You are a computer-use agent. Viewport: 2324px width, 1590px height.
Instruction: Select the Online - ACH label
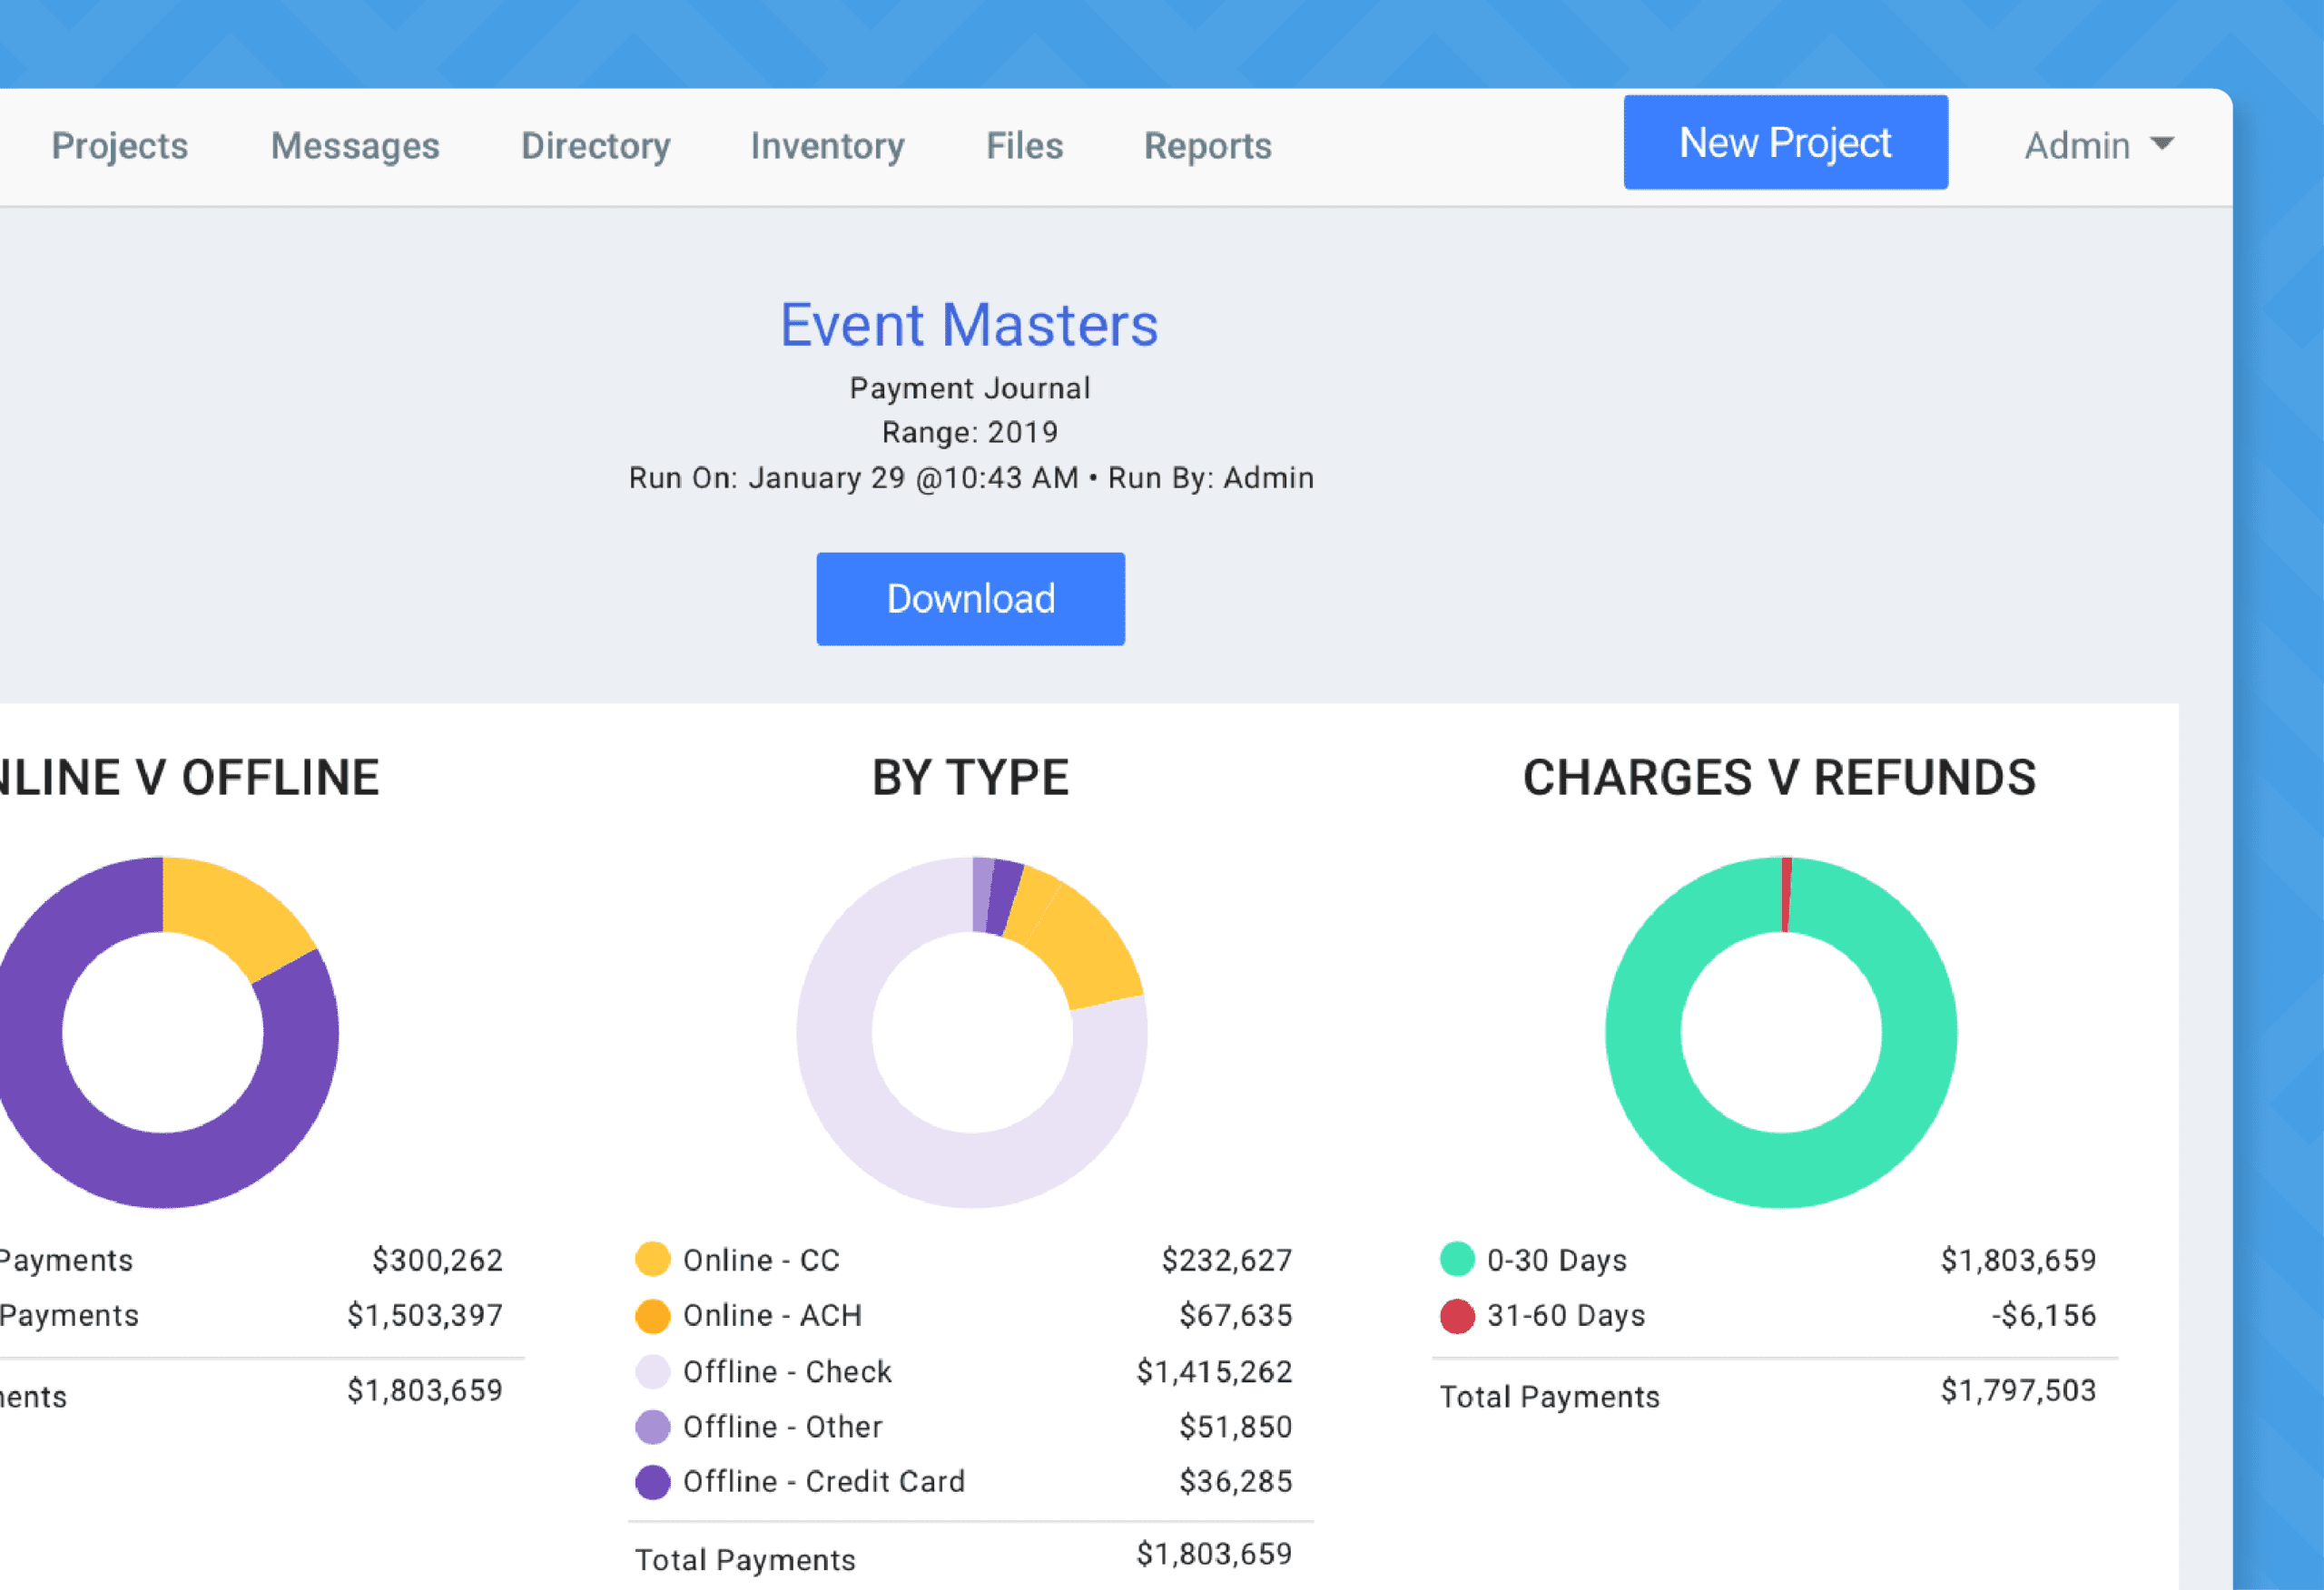click(772, 1316)
